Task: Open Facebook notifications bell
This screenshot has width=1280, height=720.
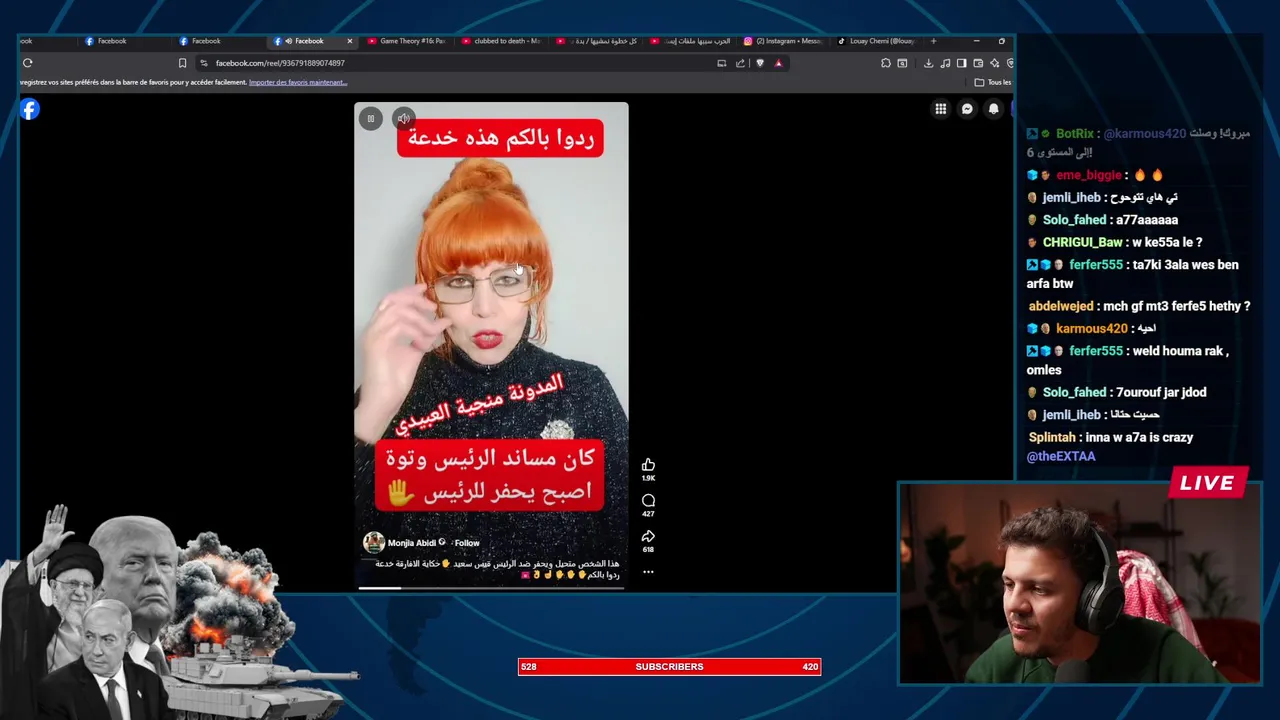Action: tap(993, 109)
